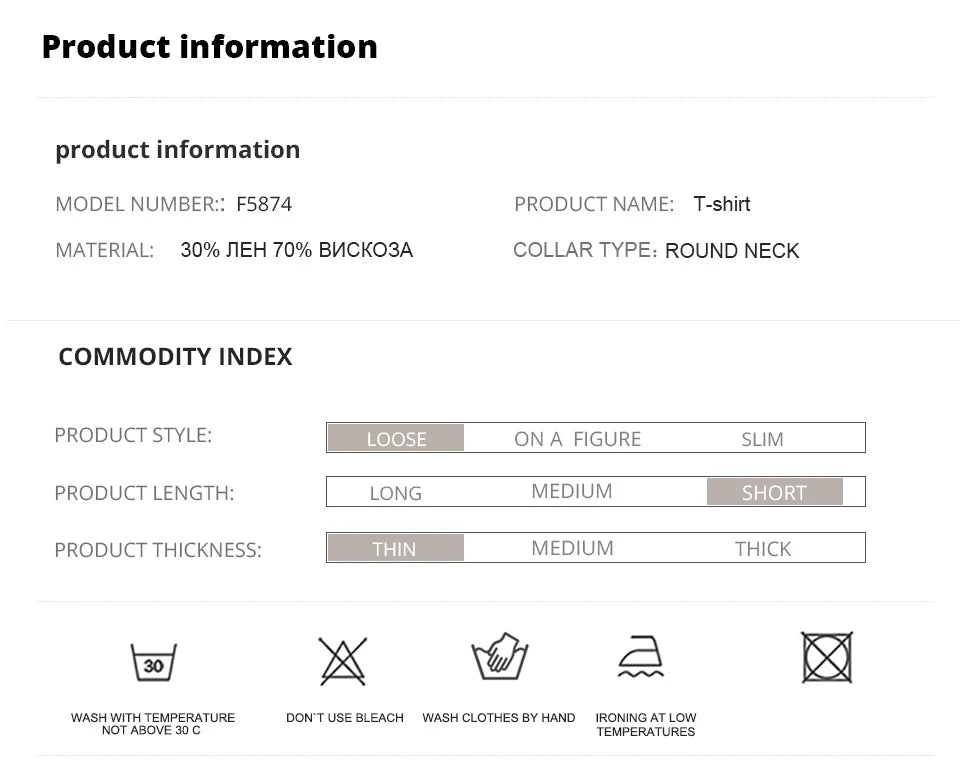The height and width of the screenshot is (780, 960).
Task: Click the hand wash basin icon
Action: click(x=499, y=659)
